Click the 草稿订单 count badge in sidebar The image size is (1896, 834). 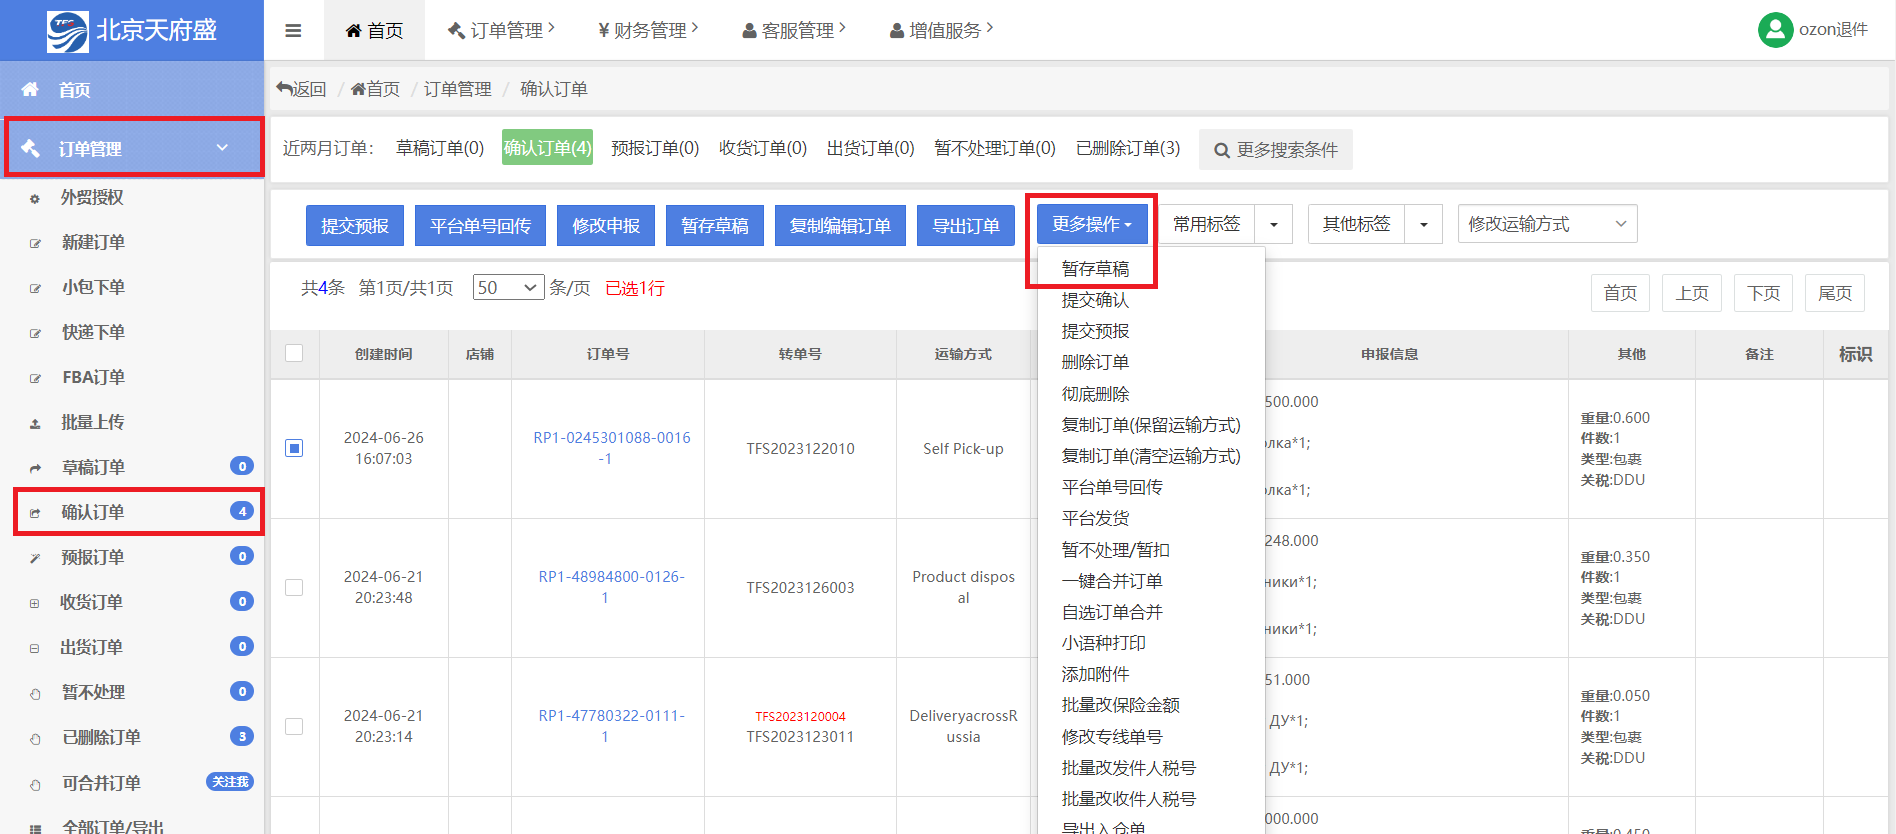(x=241, y=466)
